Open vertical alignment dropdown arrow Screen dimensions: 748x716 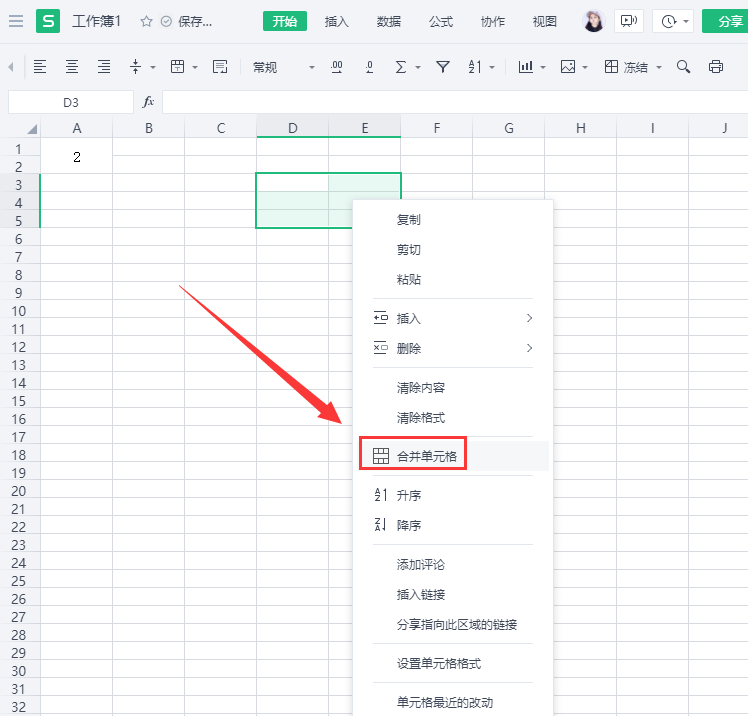click(x=153, y=67)
